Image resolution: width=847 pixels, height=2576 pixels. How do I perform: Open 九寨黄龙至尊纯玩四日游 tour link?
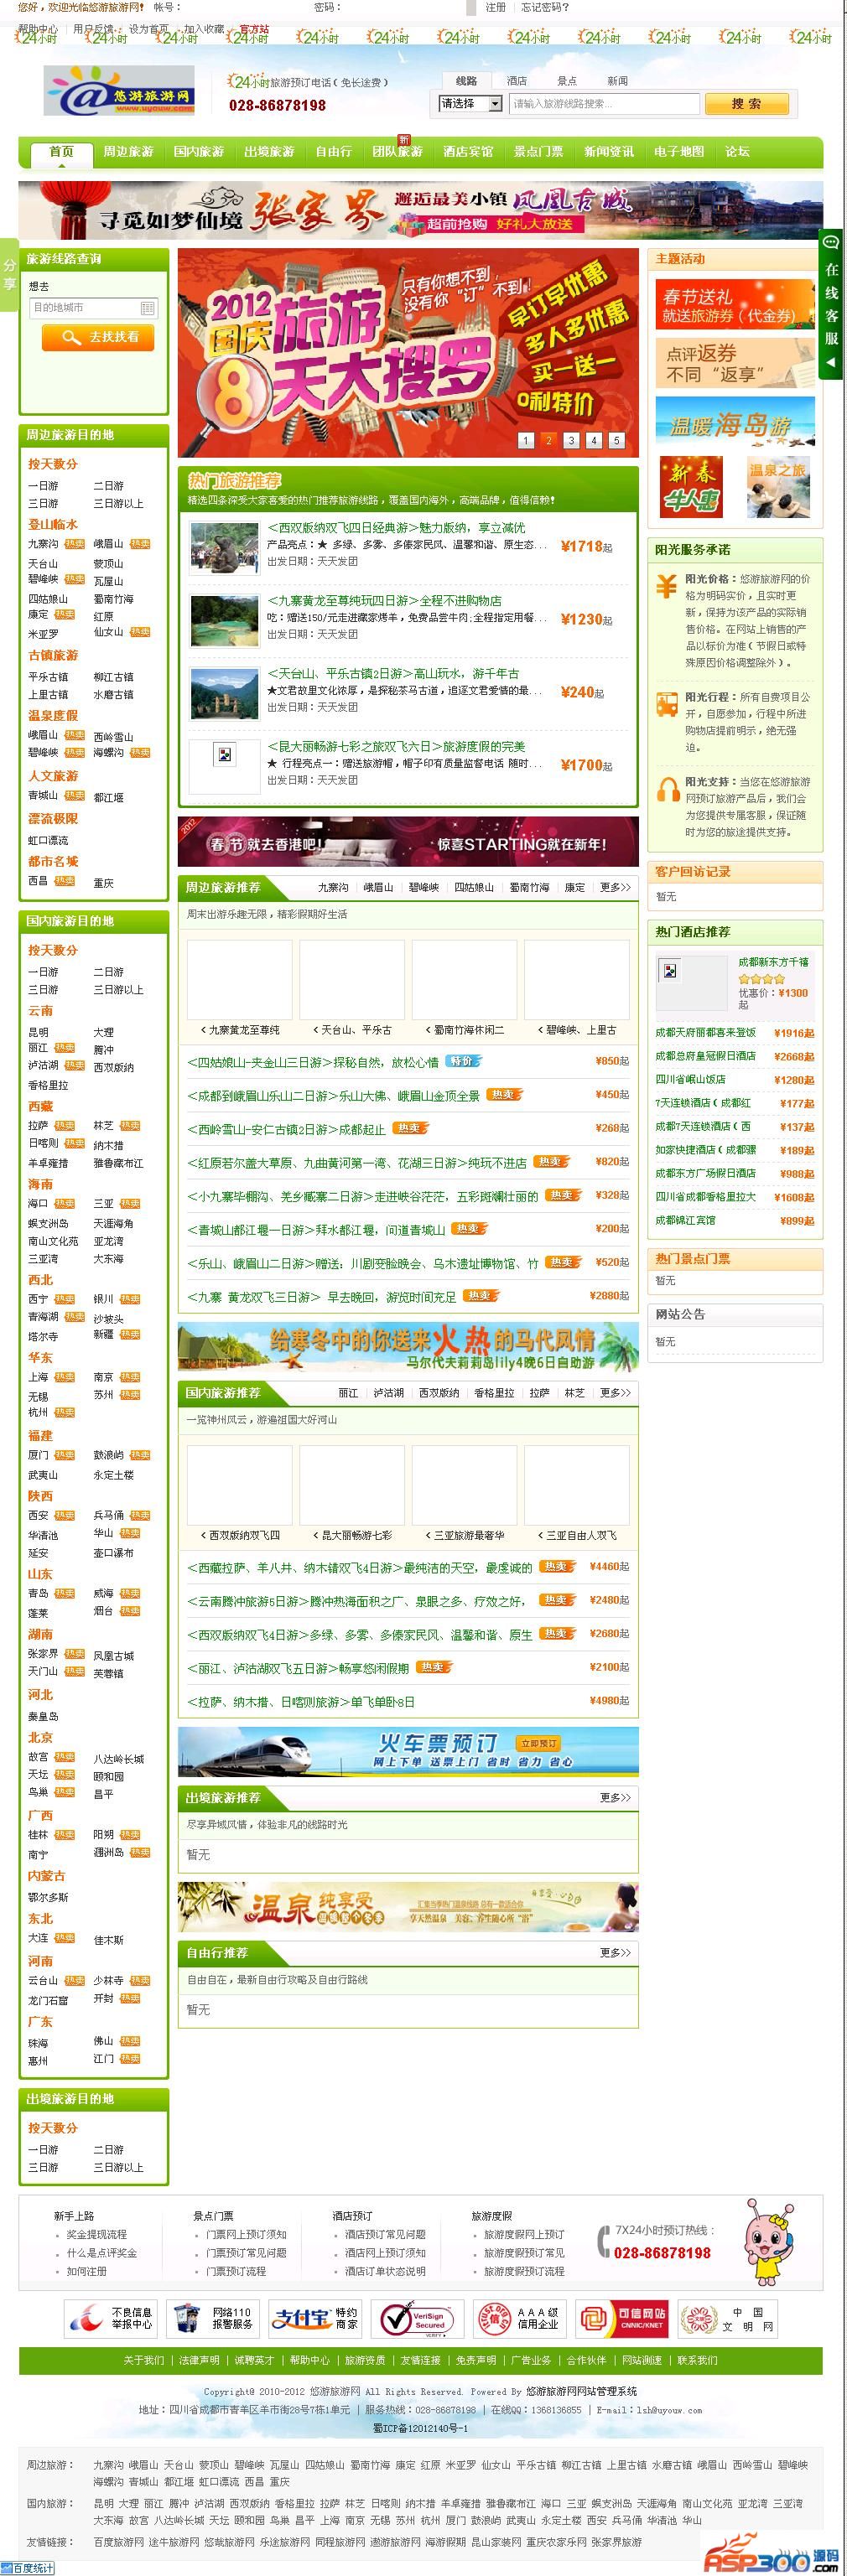tap(384, 600)
